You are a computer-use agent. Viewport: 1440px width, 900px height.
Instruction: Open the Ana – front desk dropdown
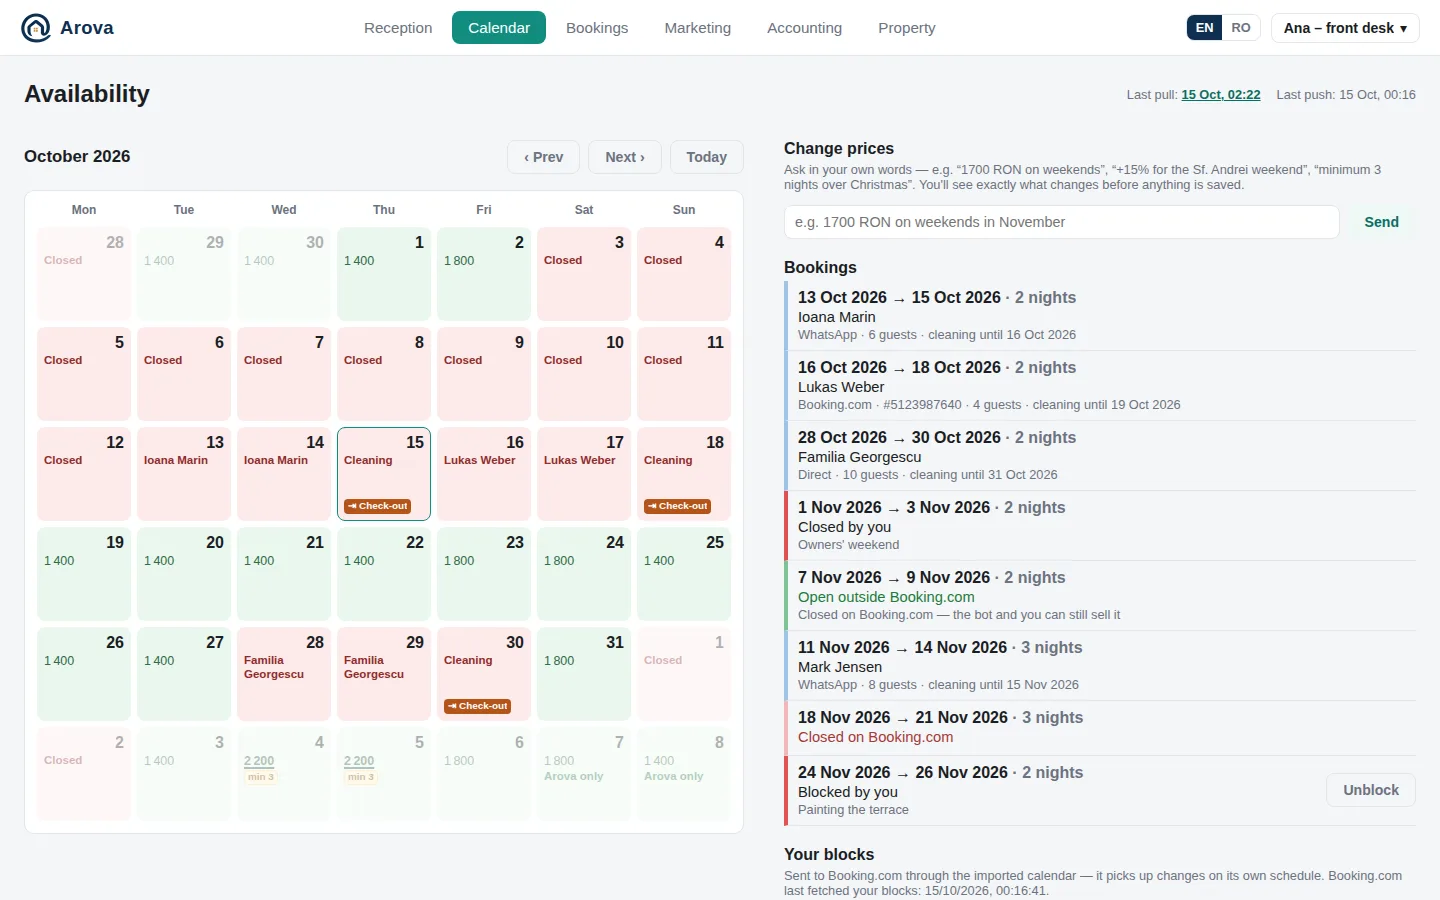coord(1344,28)
